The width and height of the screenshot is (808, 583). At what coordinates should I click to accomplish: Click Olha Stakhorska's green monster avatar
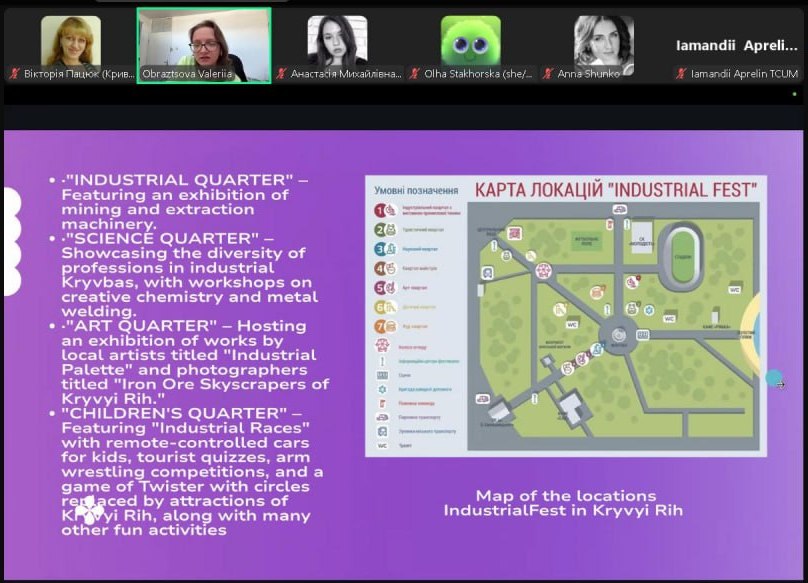(x=471, y=41)
